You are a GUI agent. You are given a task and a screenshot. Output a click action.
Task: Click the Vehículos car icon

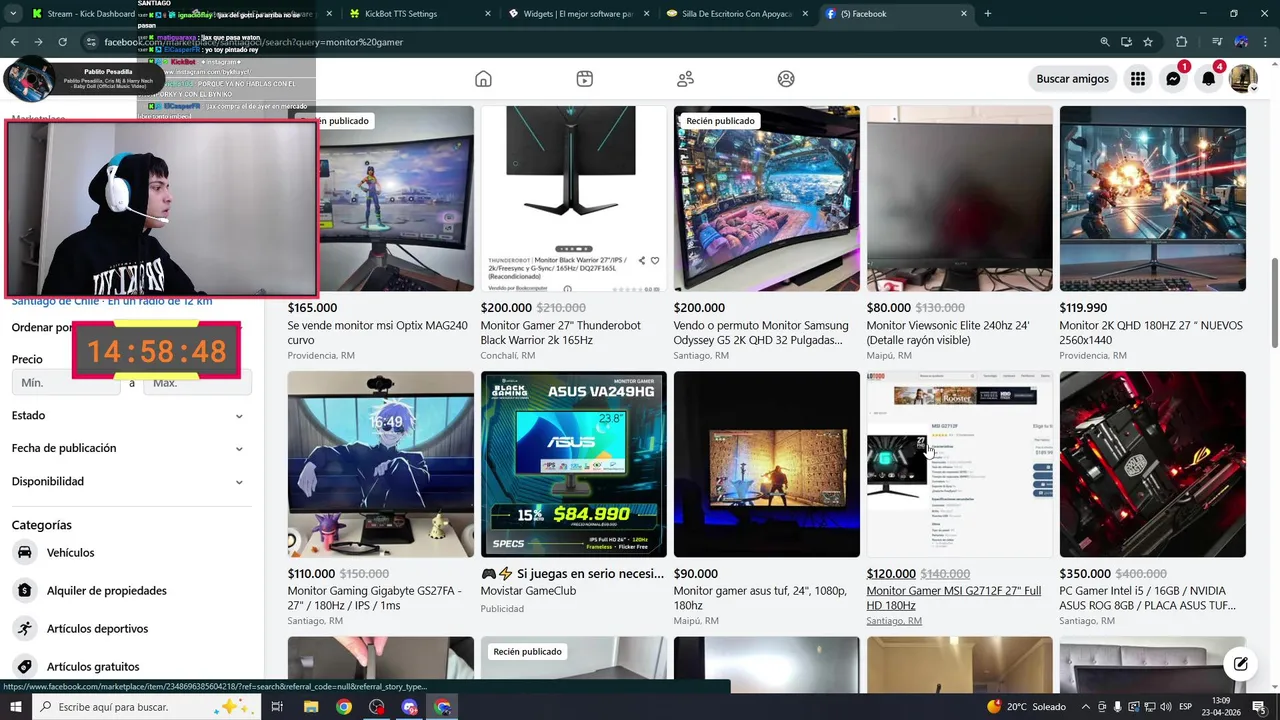25,553
